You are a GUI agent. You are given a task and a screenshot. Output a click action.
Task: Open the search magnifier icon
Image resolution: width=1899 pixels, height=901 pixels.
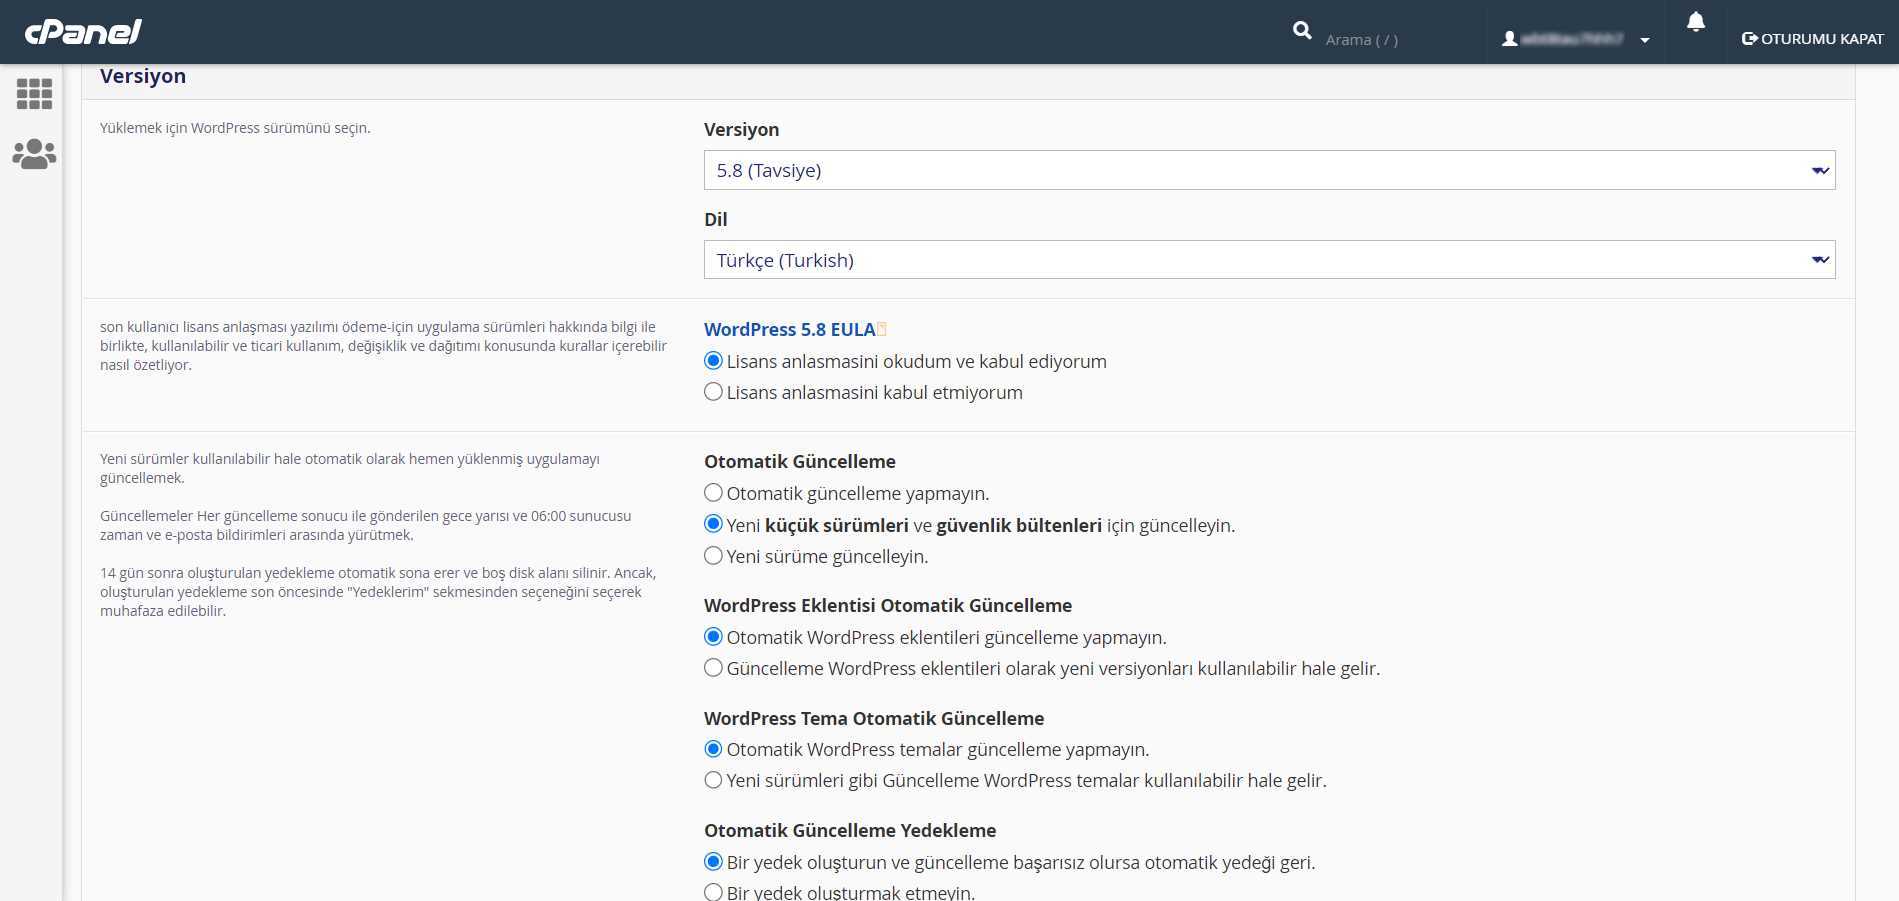pos(1302,31)
